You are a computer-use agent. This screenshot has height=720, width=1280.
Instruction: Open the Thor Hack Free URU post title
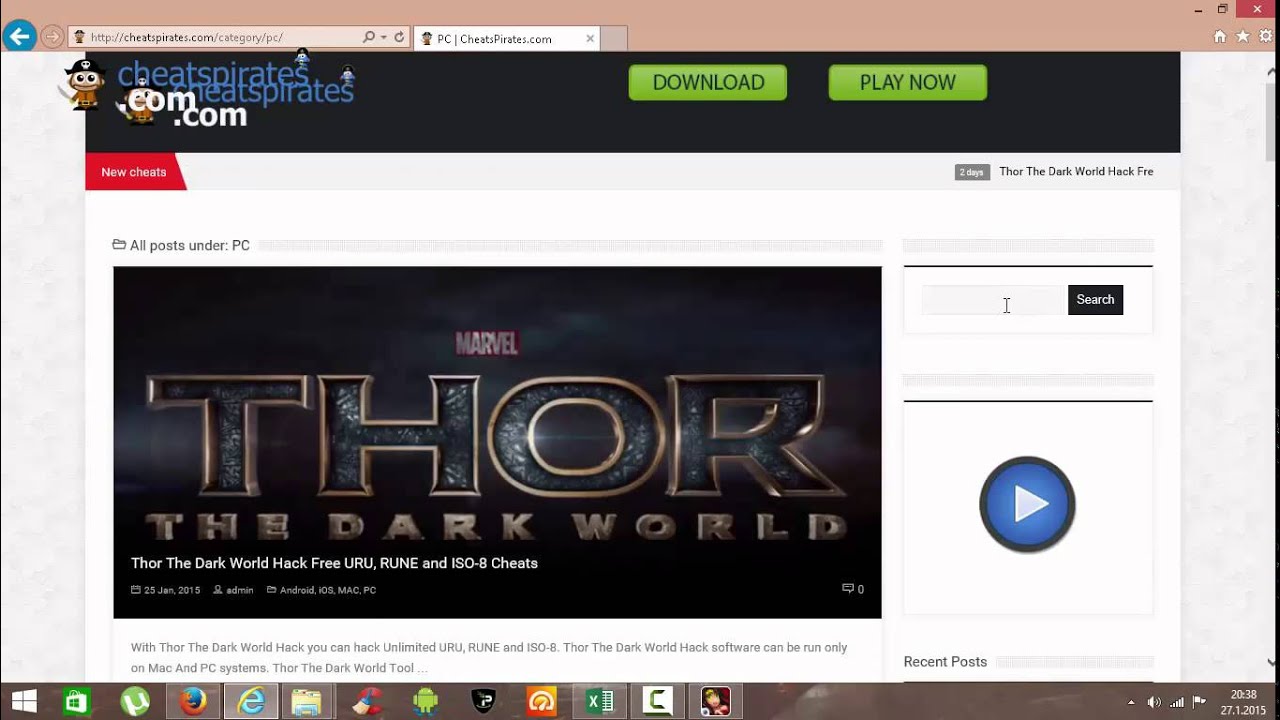click(x=334, y=563)
